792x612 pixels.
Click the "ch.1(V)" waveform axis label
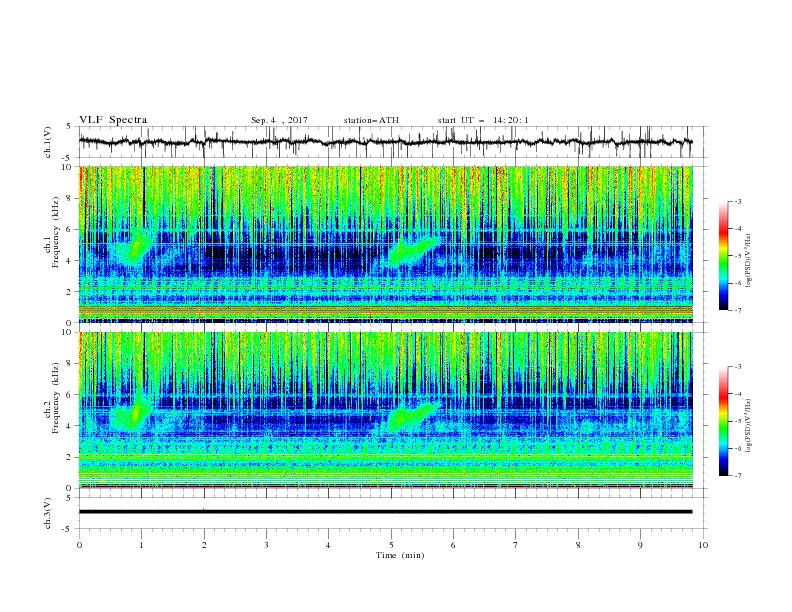coord(48,142)
